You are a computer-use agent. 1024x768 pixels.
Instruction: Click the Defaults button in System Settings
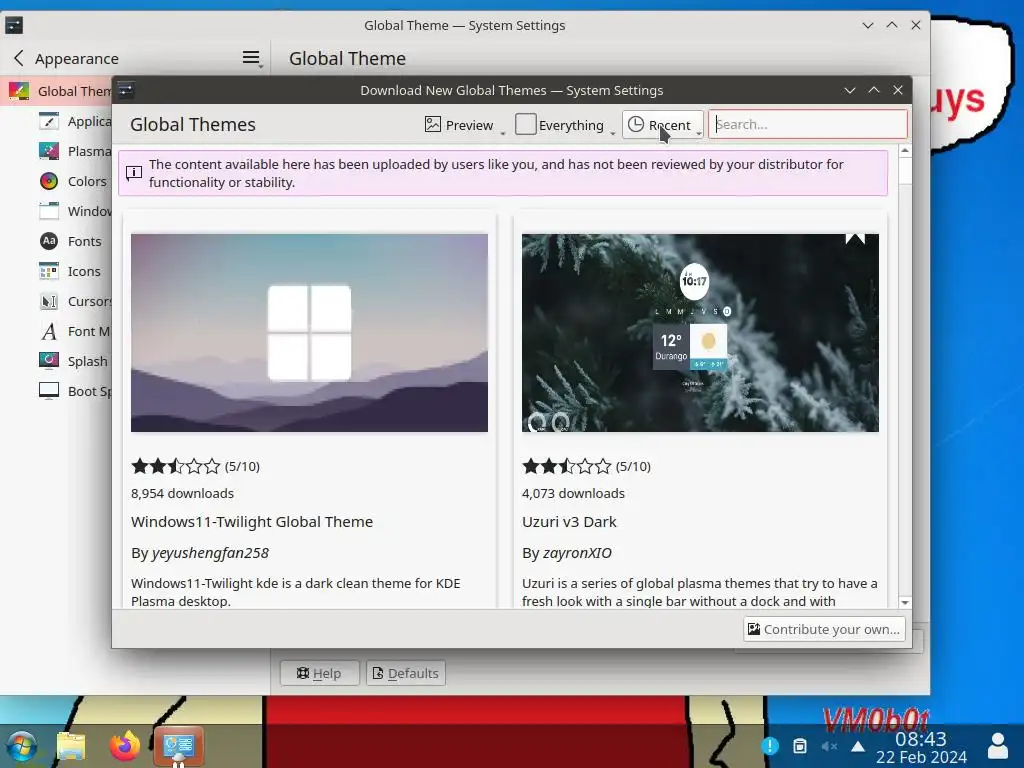406,673
